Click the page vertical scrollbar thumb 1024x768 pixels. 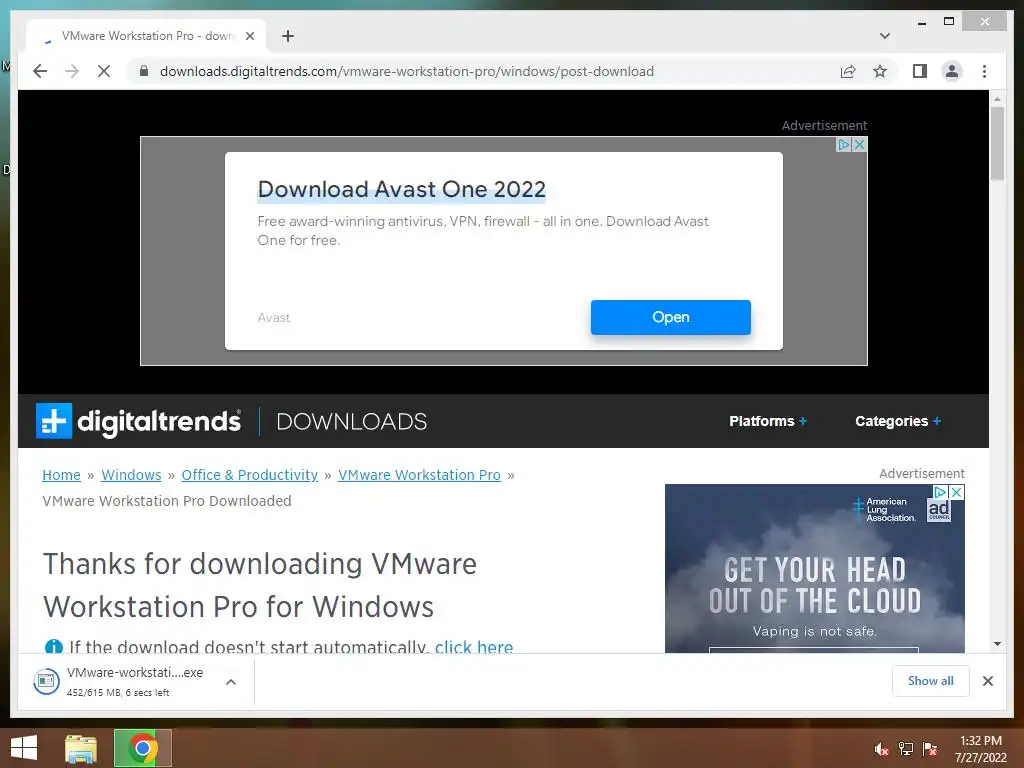tap(997, 143)
